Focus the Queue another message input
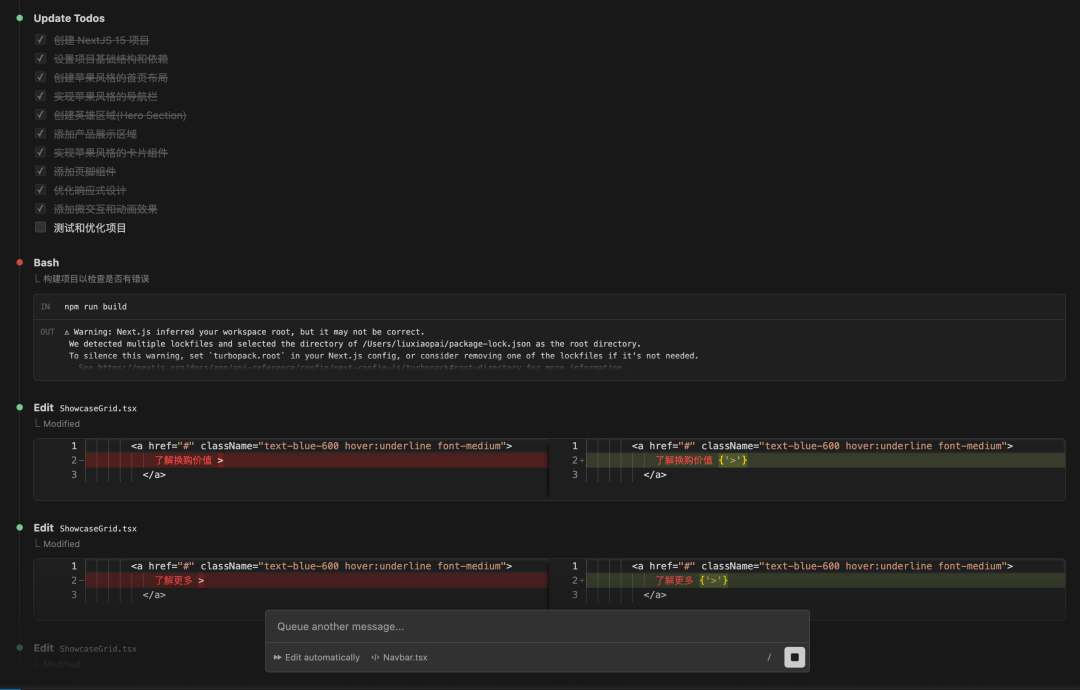The height and width of the screenshot is (690, 1080). pos(537,627)
